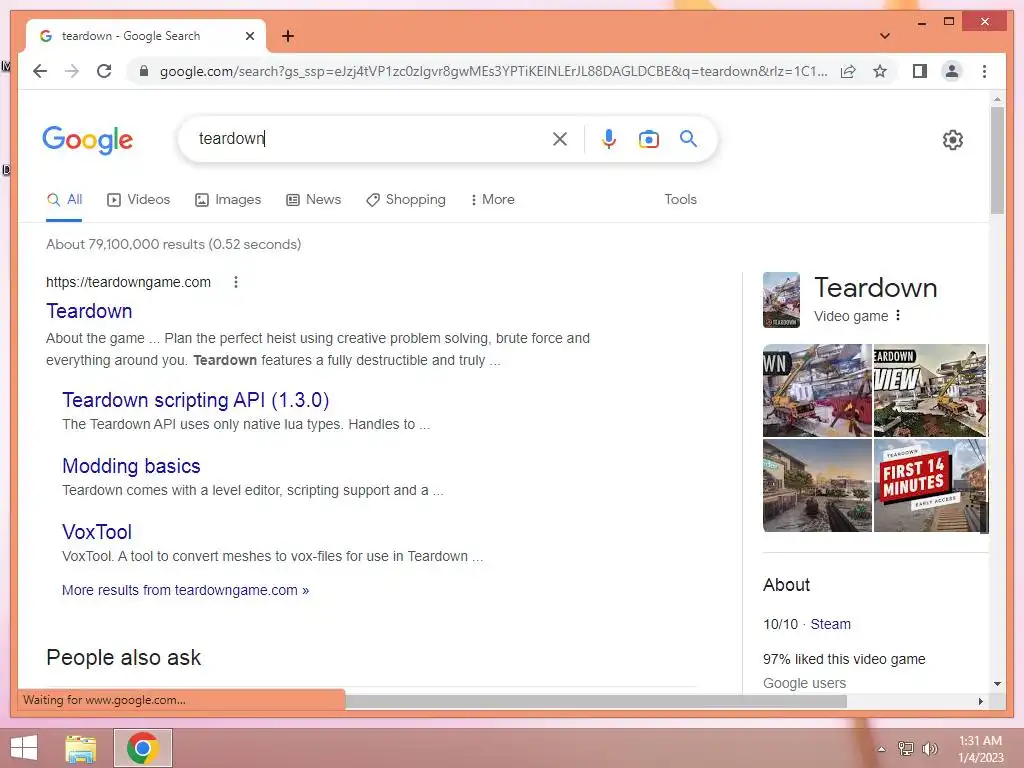Open File Explorer from taskbar
The width and height of the screenshot is (1024, 768).
(x=81, y=748)
